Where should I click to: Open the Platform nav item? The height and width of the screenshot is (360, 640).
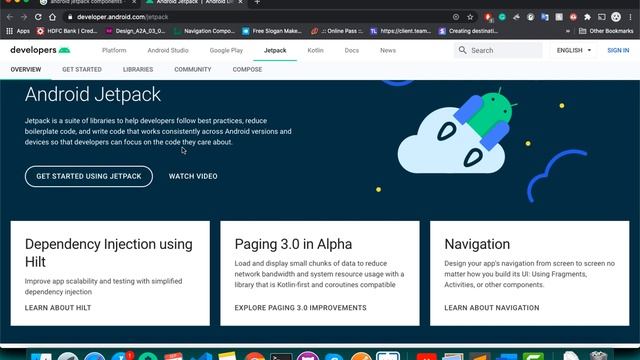click(x=114, y=51)
